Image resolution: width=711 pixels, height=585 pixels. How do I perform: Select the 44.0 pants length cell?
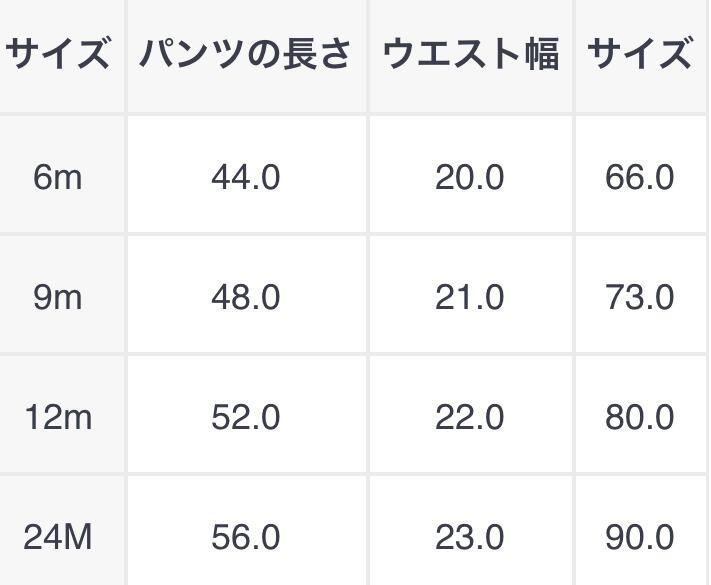(x=246, y=177)
